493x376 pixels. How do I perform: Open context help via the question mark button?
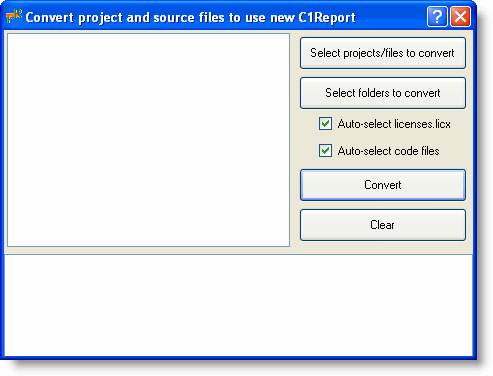point(437,16)
